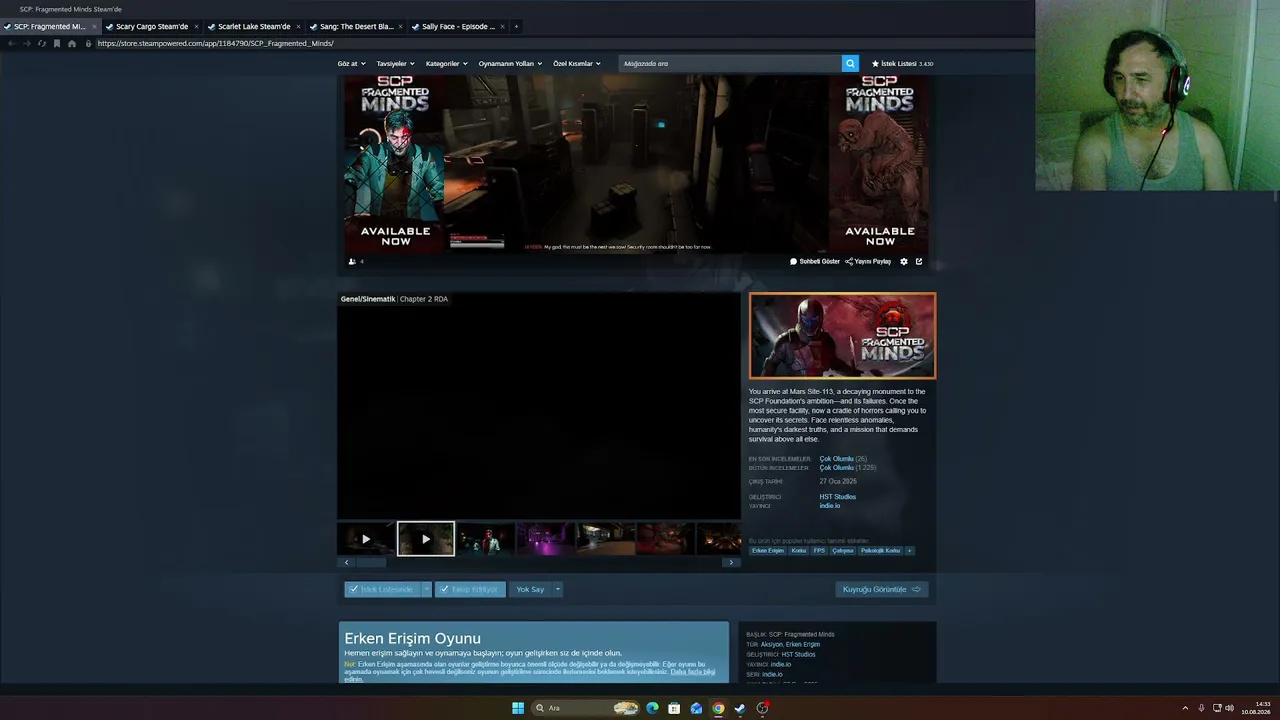This screenshot has height=720, width=1280.
Task: Expand the Özel Kısımlar menu
Action: (577, 64)
